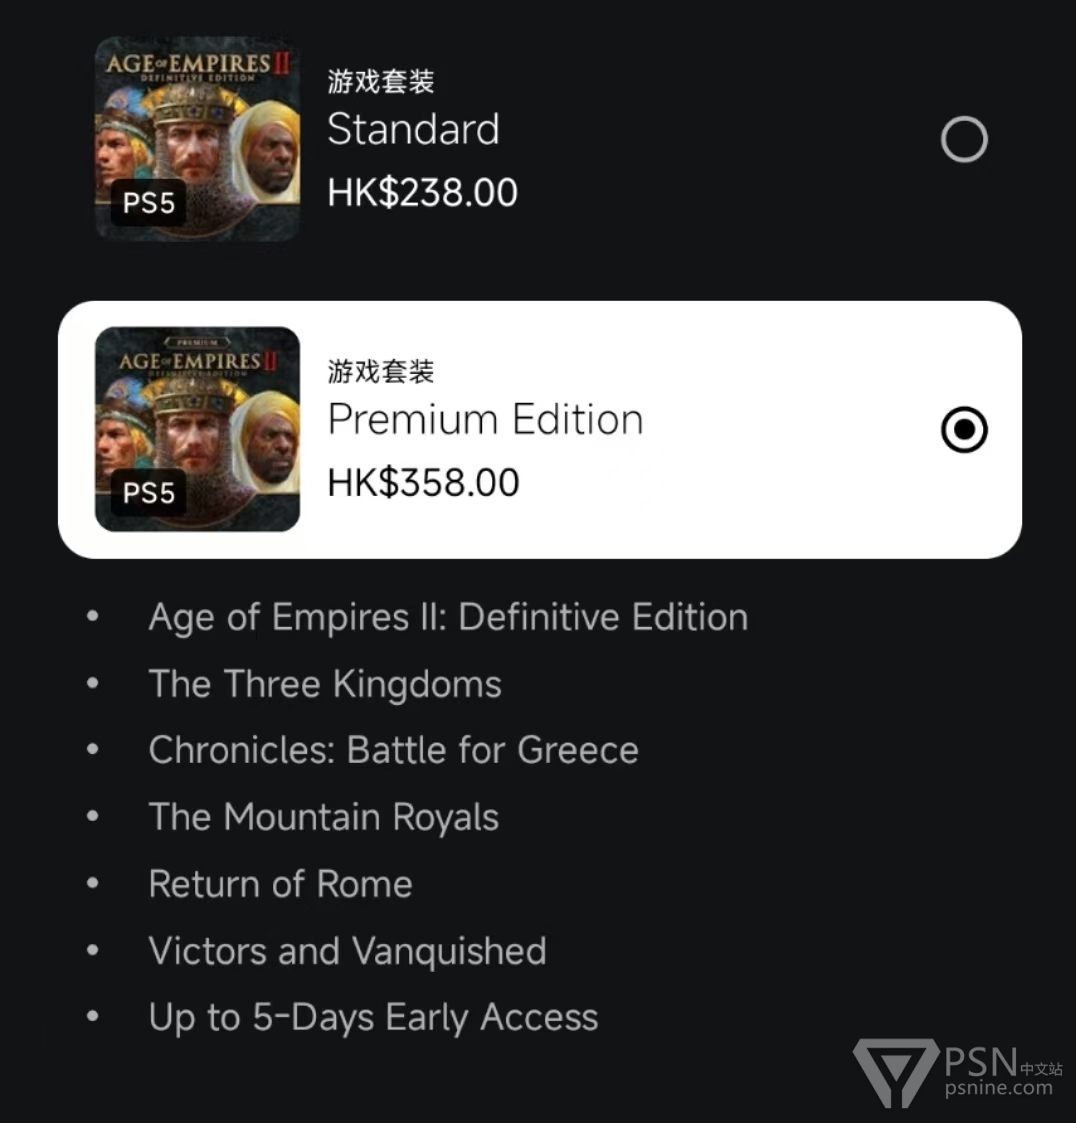Click PS5 badge on Premium cover

tap(148, 493)
